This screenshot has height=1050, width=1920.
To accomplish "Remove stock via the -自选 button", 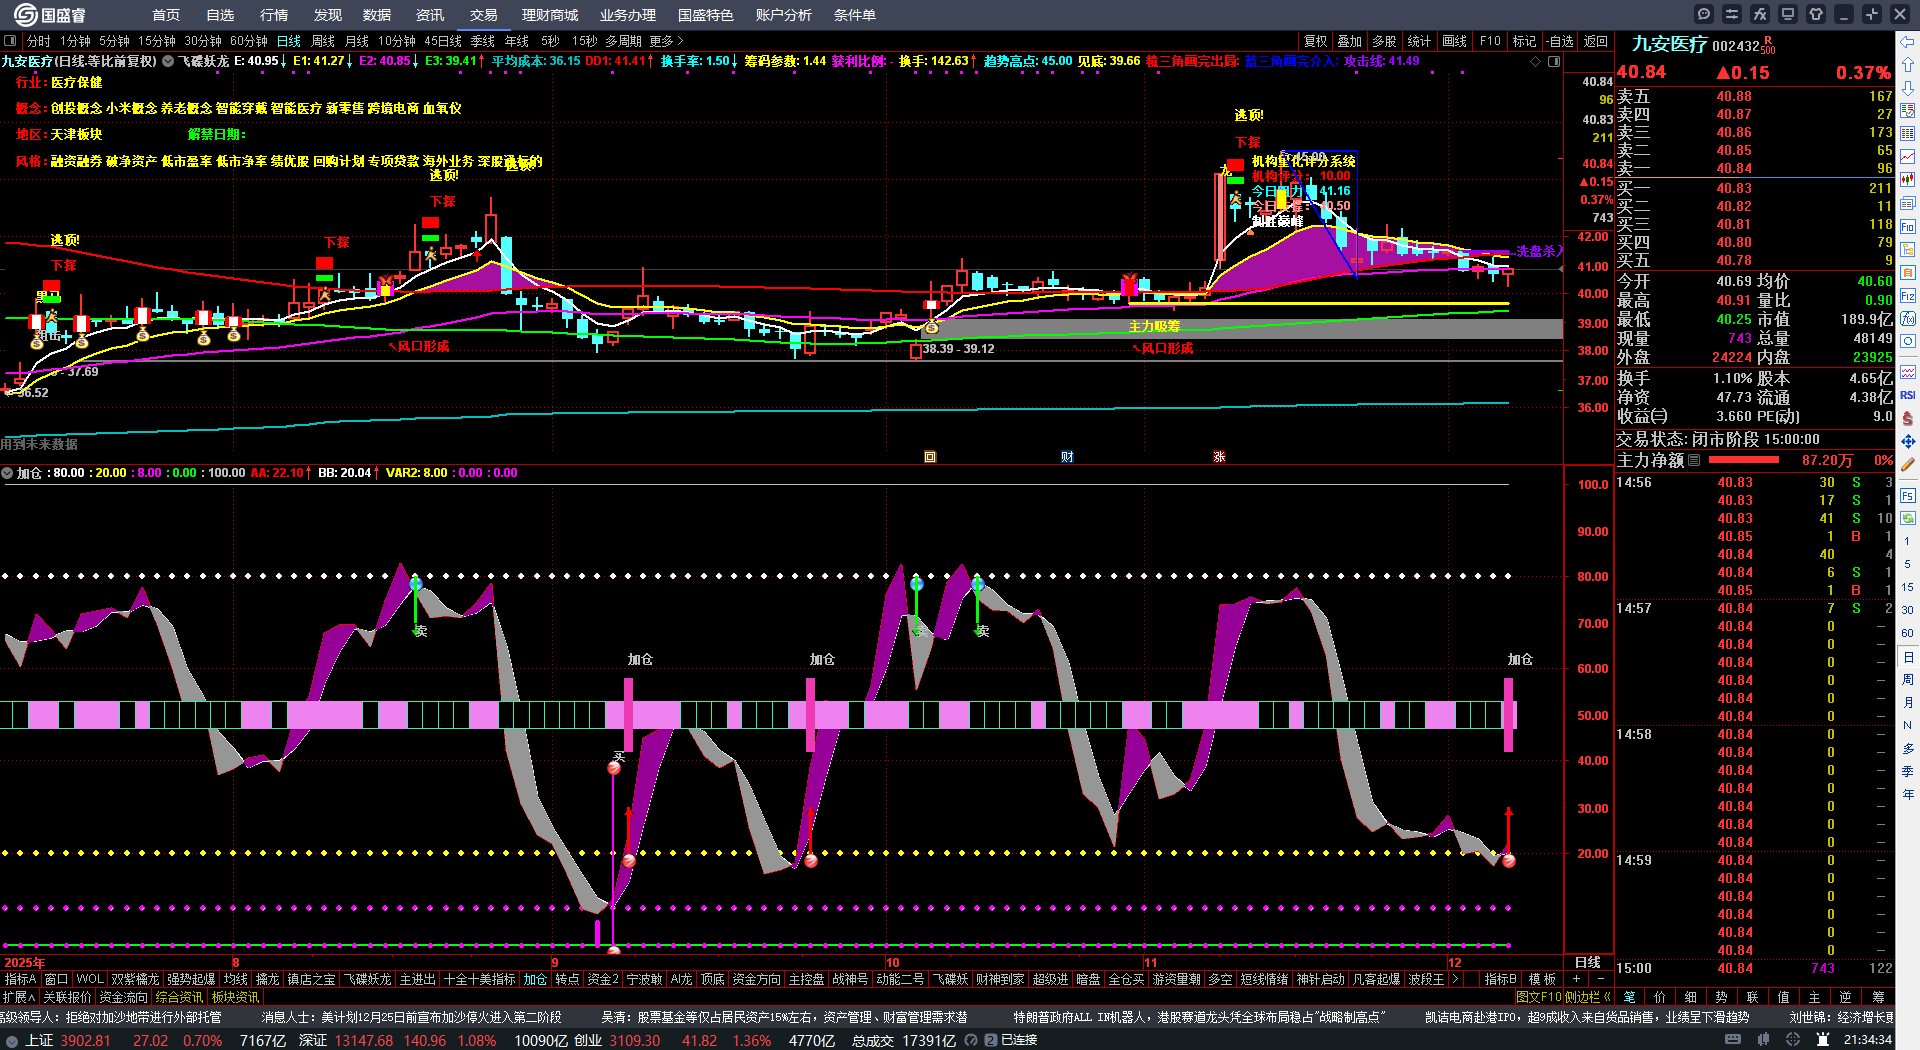I will pyautogui.click(x=1560, y=41).
